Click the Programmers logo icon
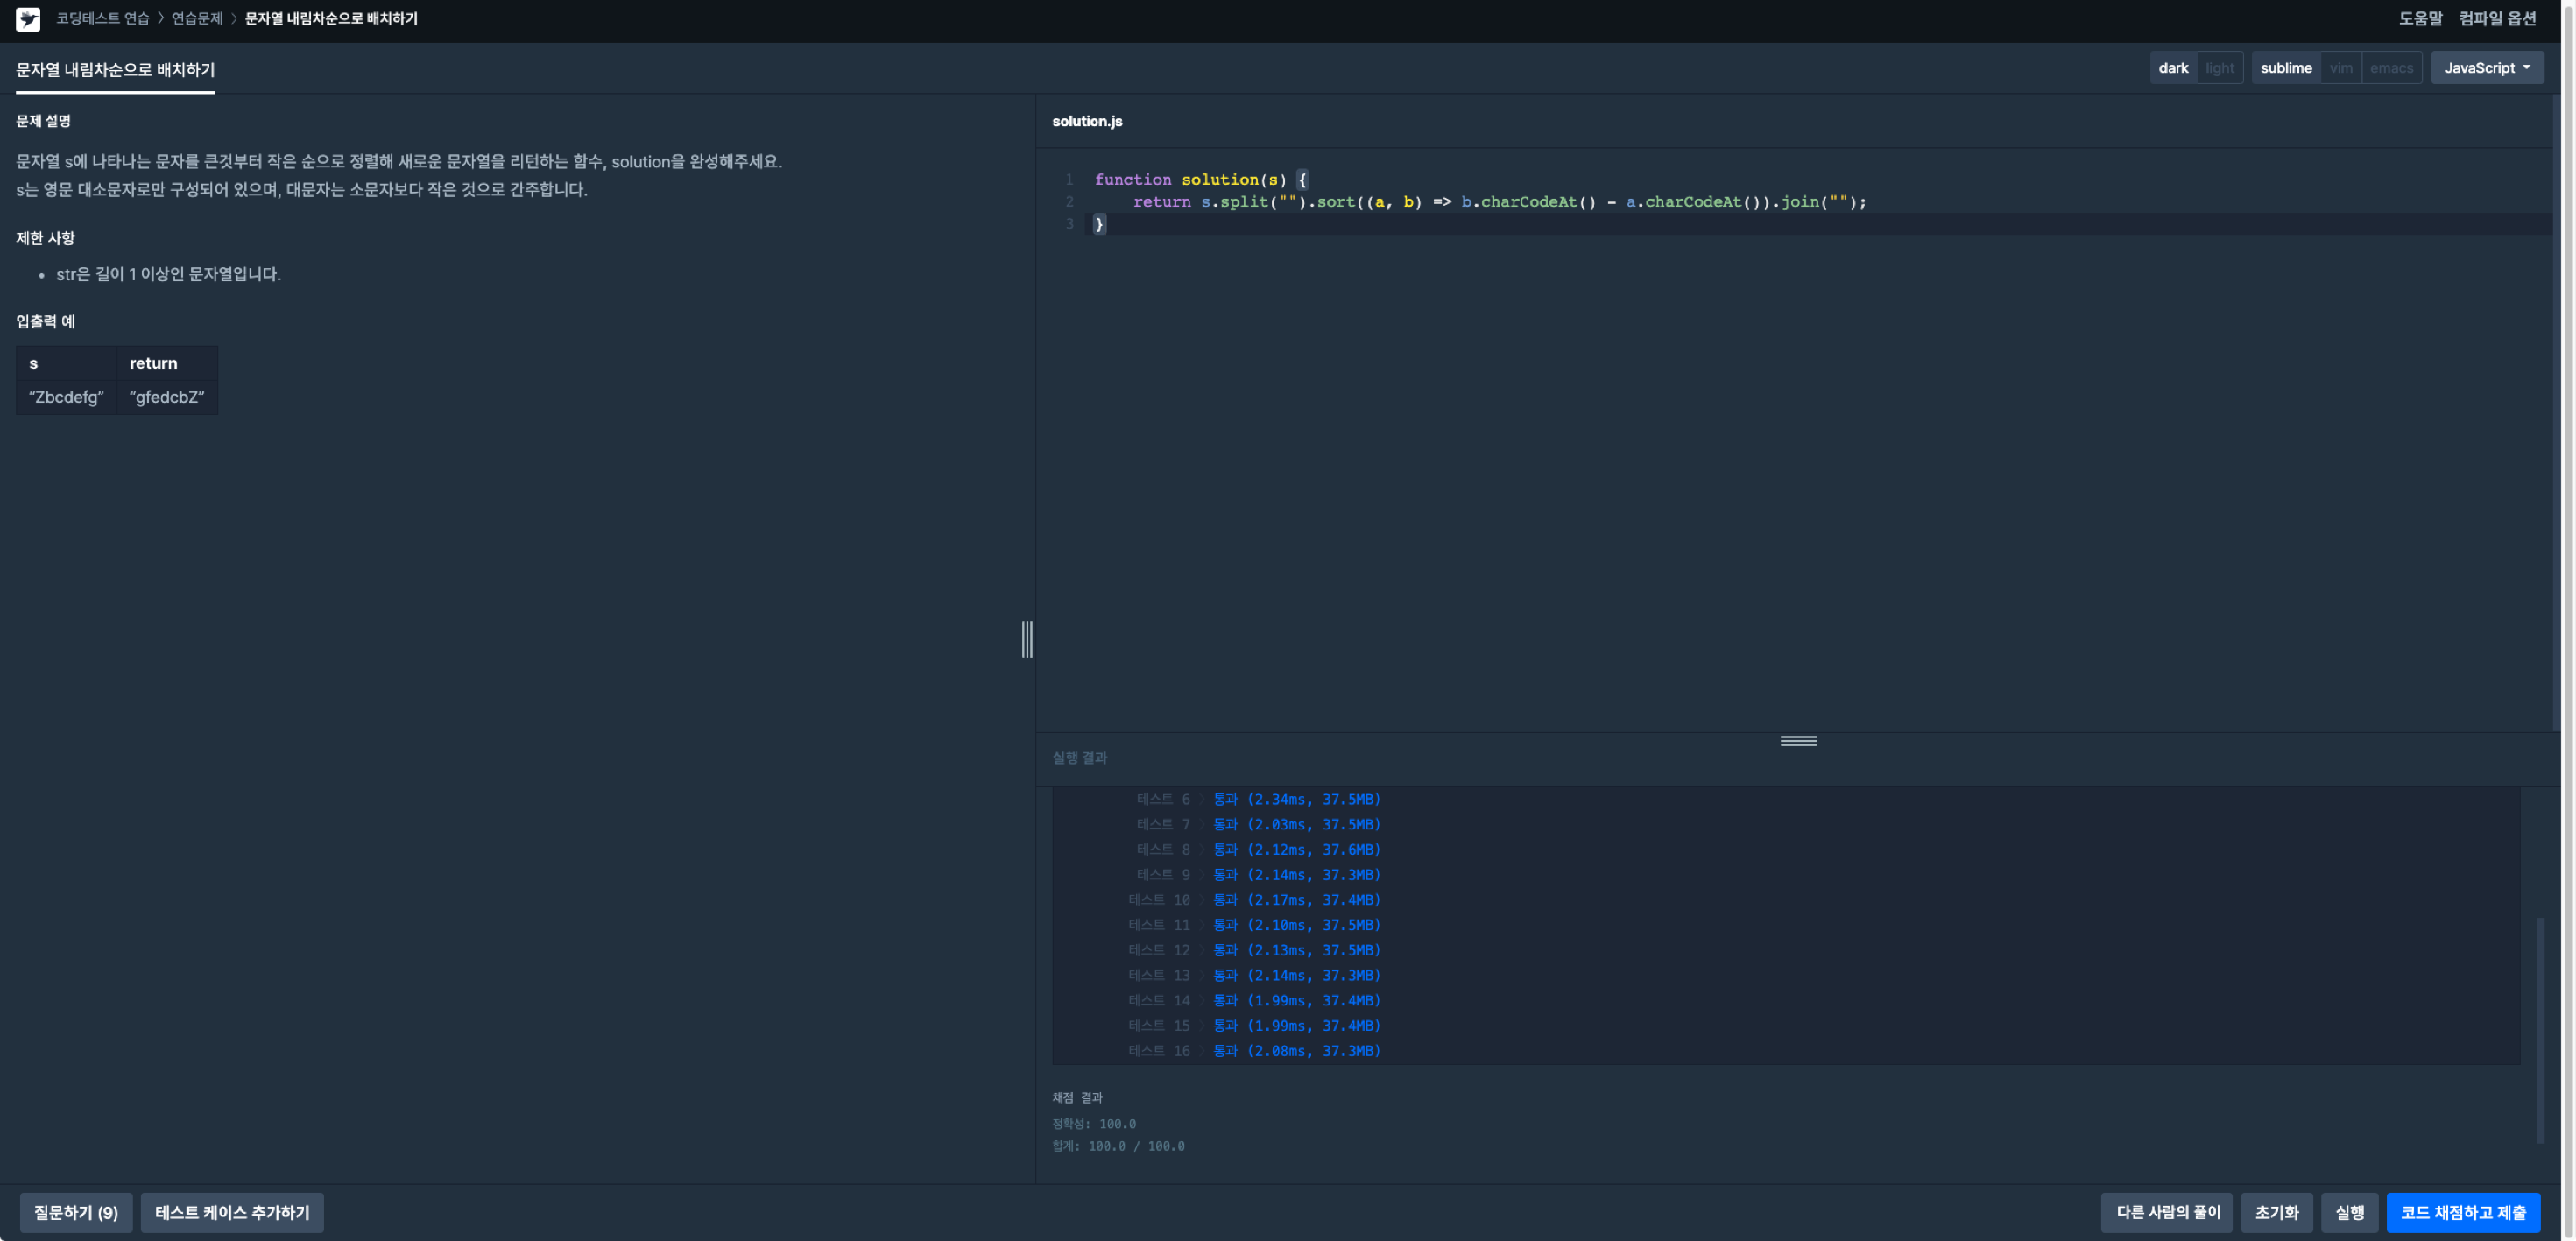This screenshot has height=1241, width=2576. pos(28,19)
